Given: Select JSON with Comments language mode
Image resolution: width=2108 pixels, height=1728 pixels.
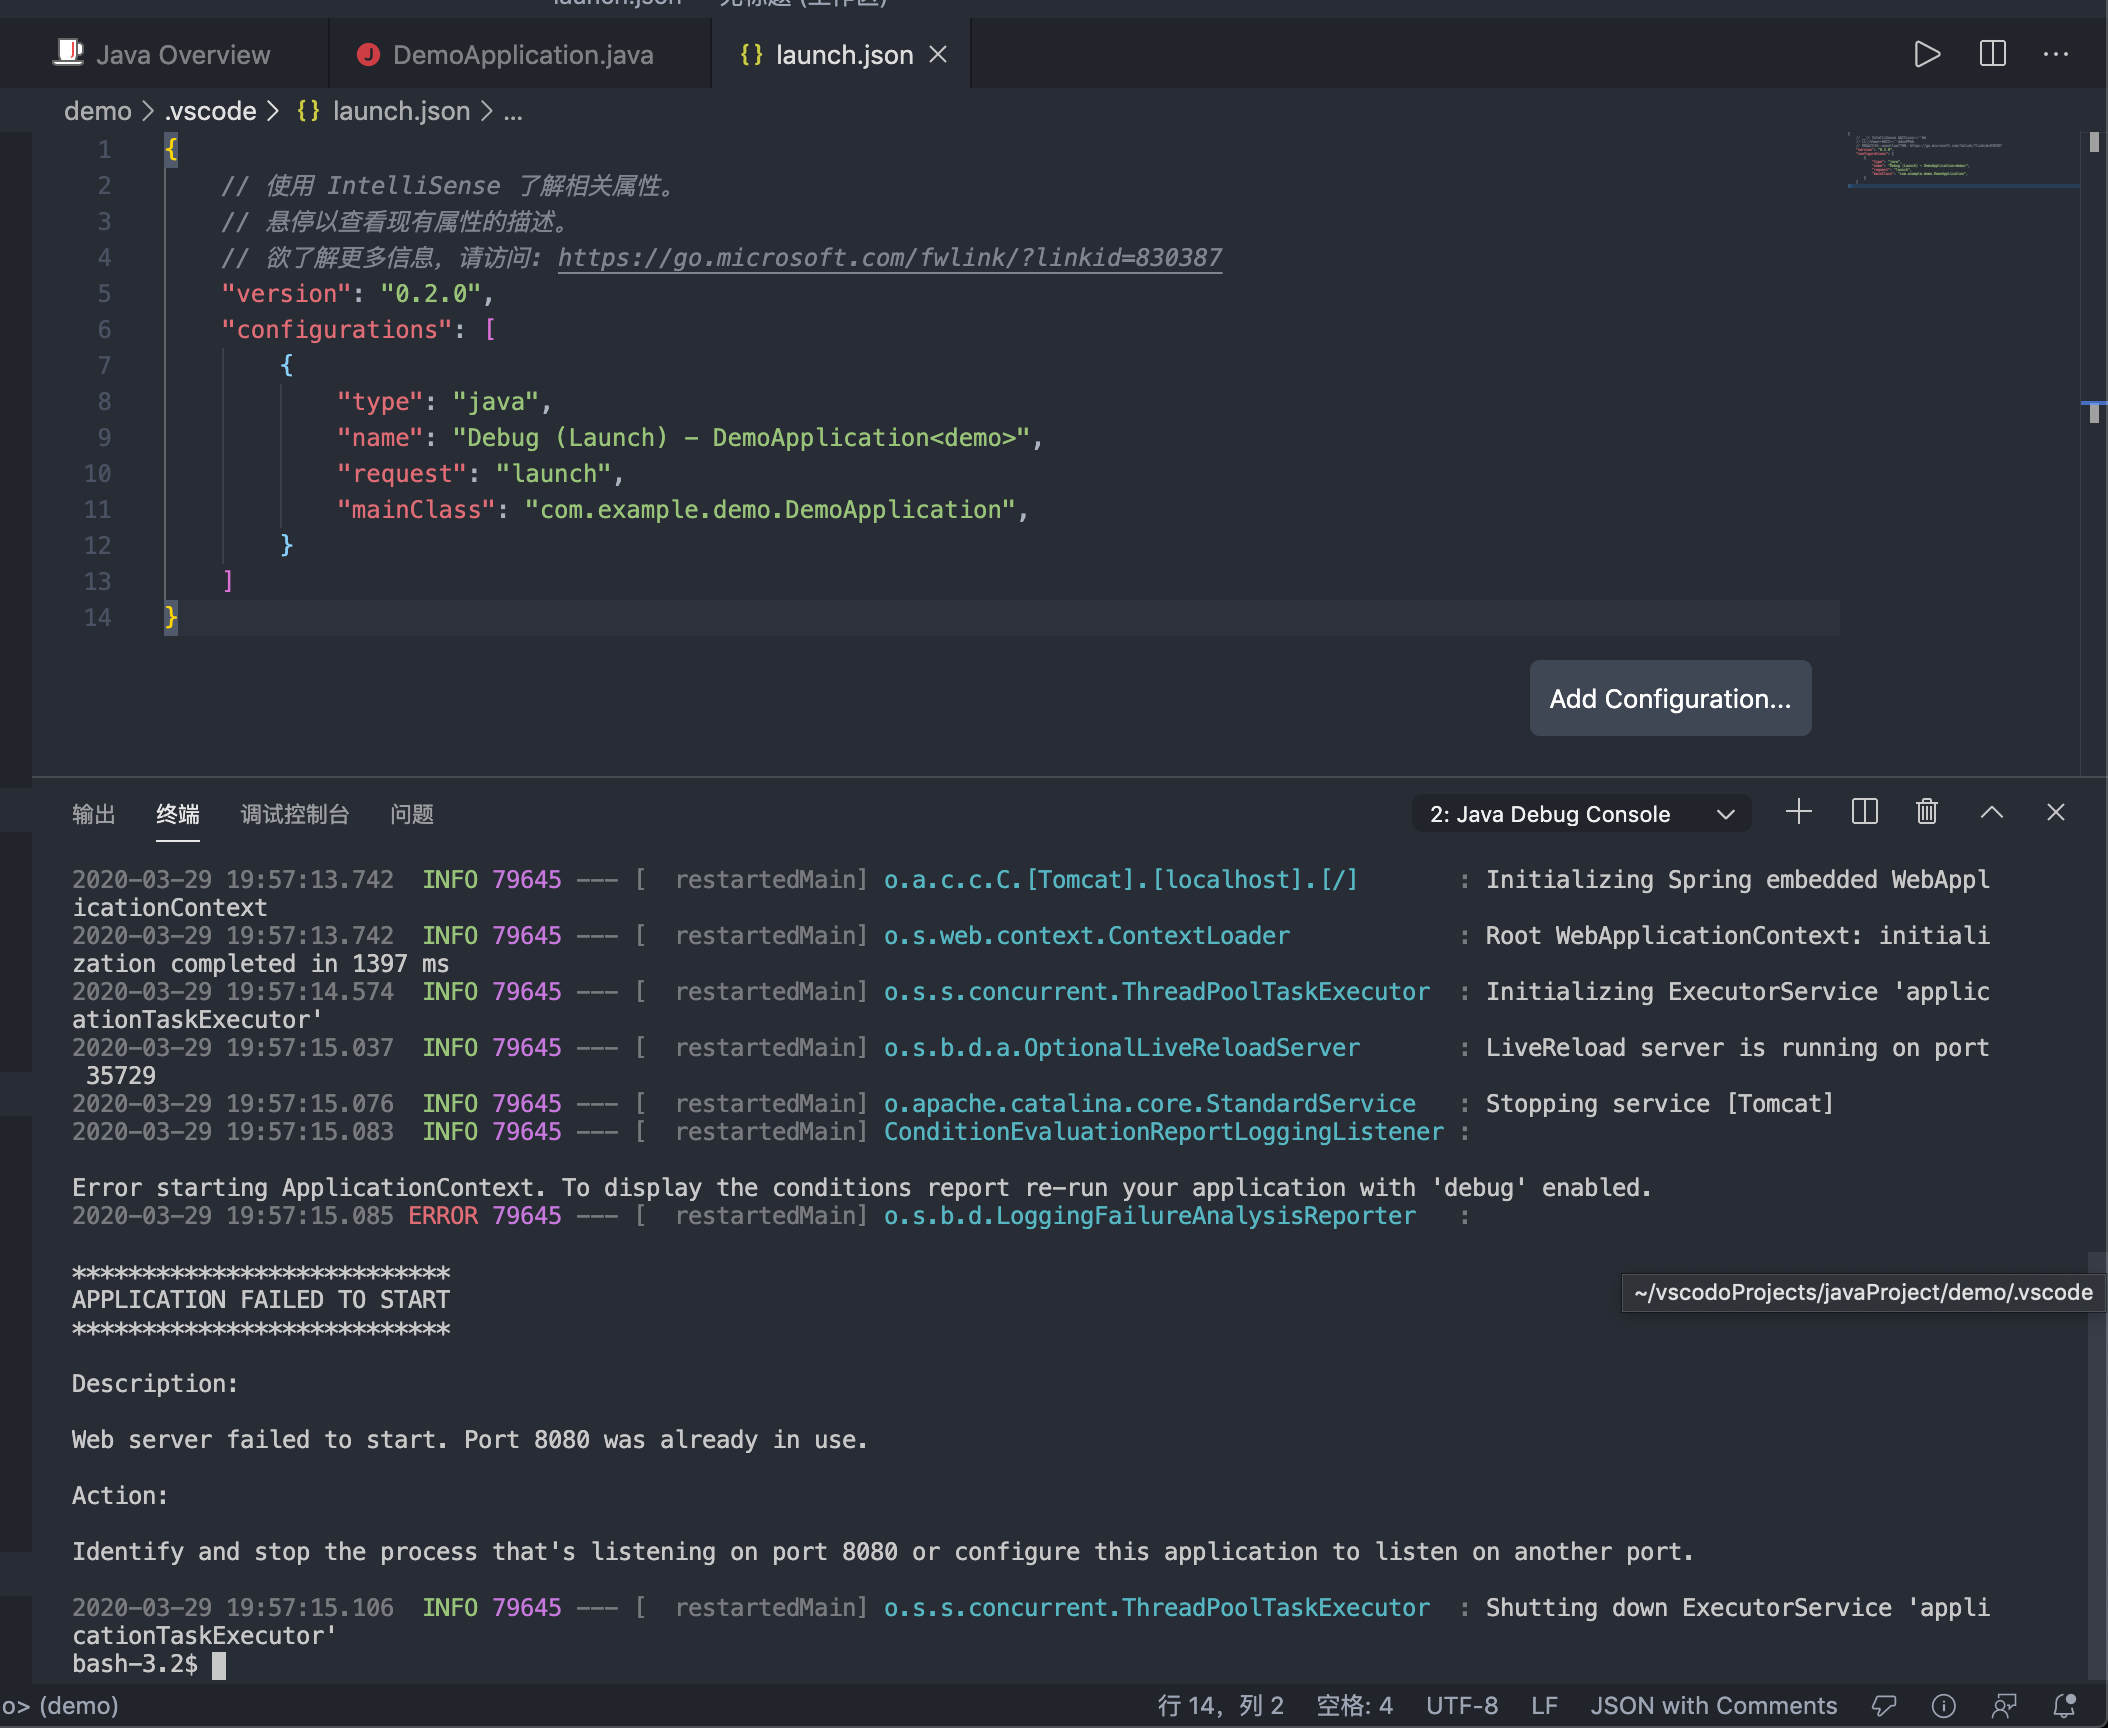Looking at the screenshot, I should click(x=1713, y=1706).
